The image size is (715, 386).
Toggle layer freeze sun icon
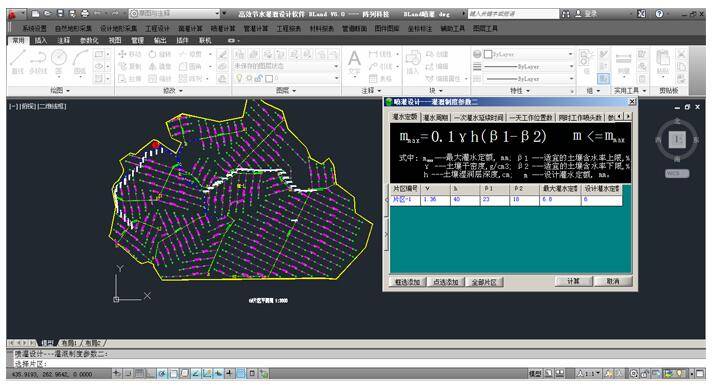[x=249, y=78]
